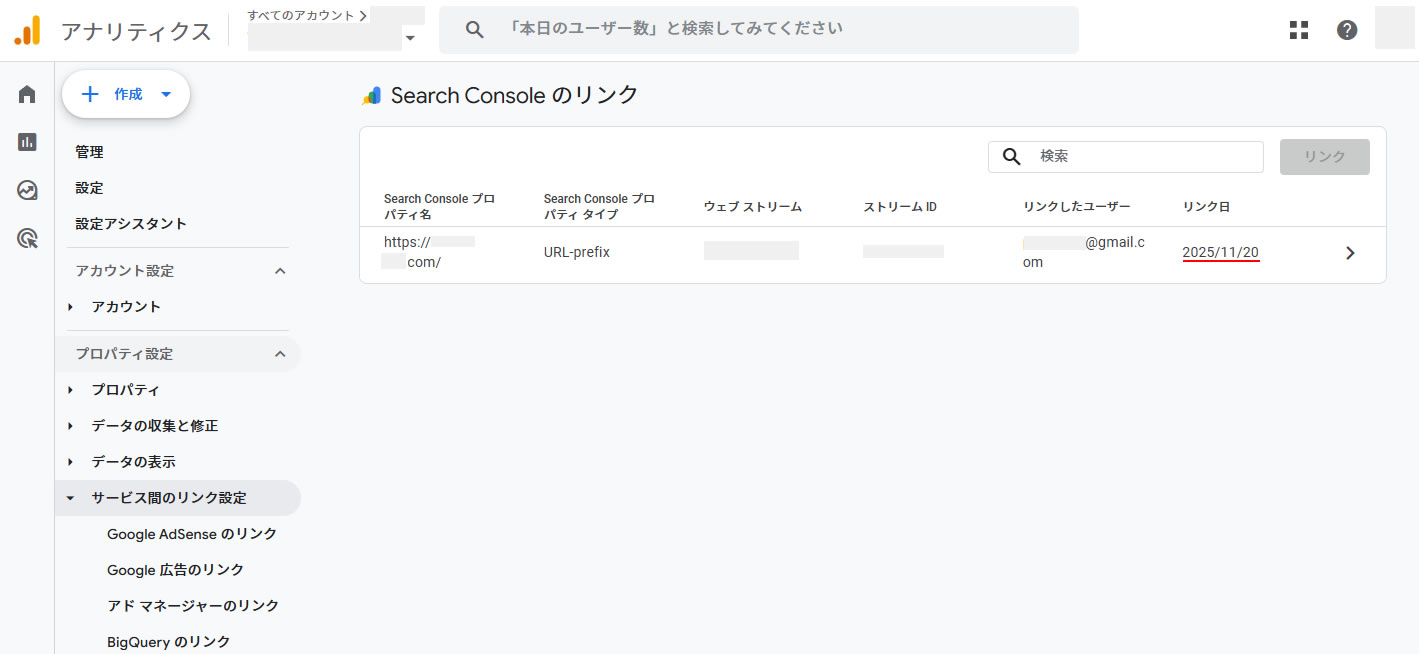Image resolution: width=1419 pixels, height=654 pixels.
Task: Open the account switcher dropdown arrow
Action: 410,37
